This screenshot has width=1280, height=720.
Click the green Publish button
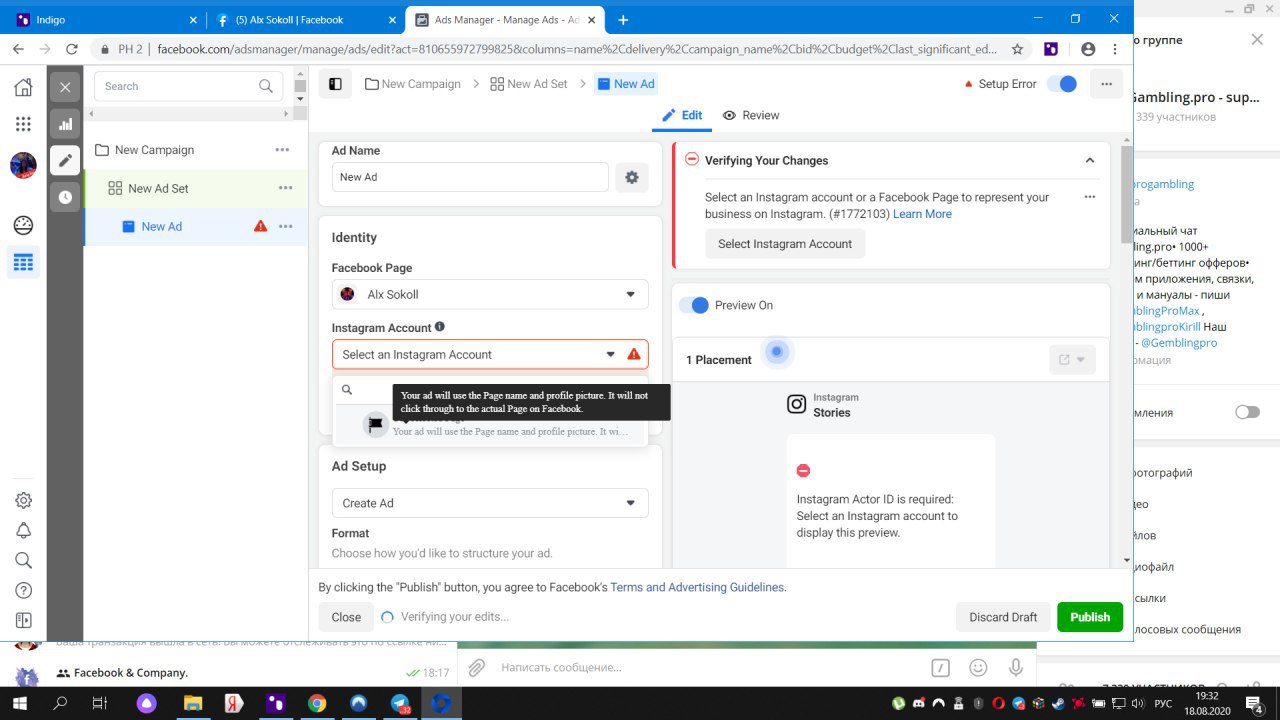1090,617
